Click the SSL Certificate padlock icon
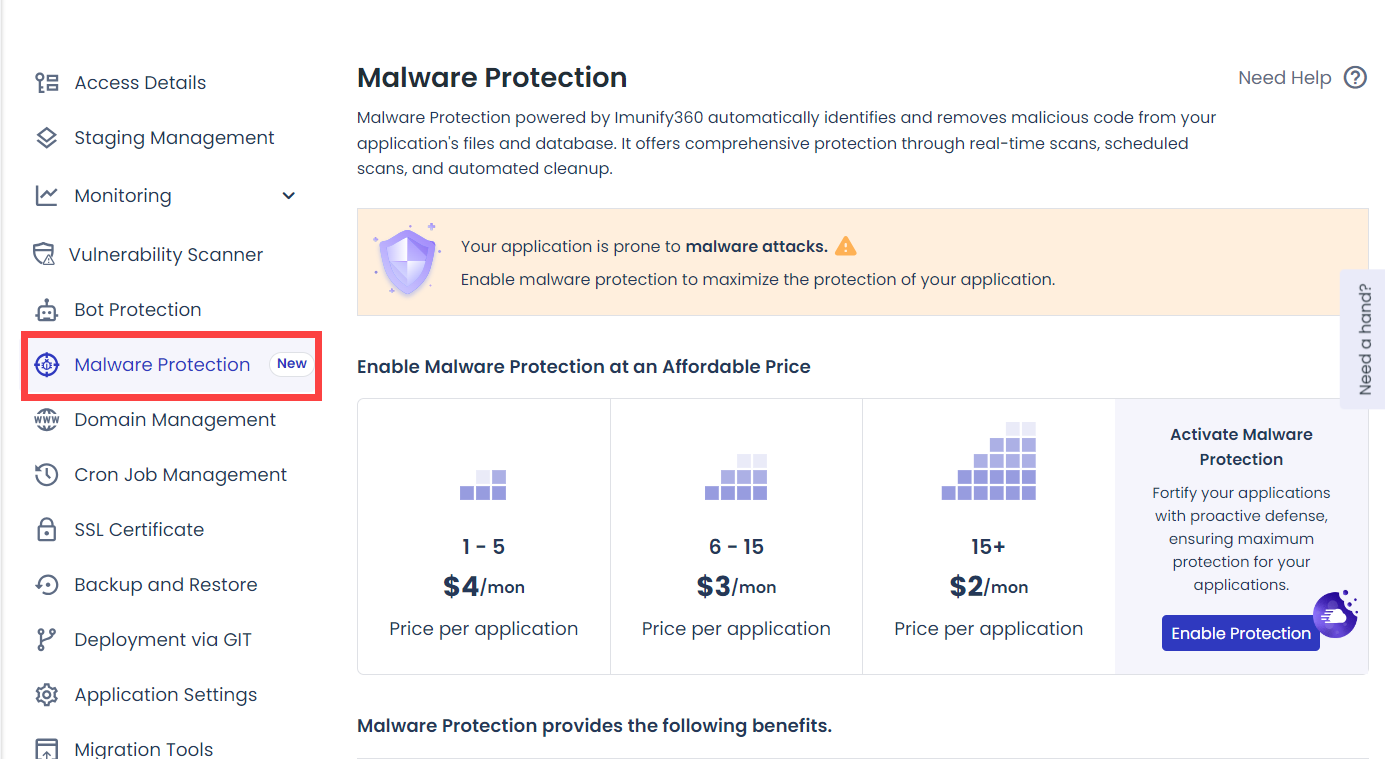This screenshot has height=759, width=1385. point(46,530)
